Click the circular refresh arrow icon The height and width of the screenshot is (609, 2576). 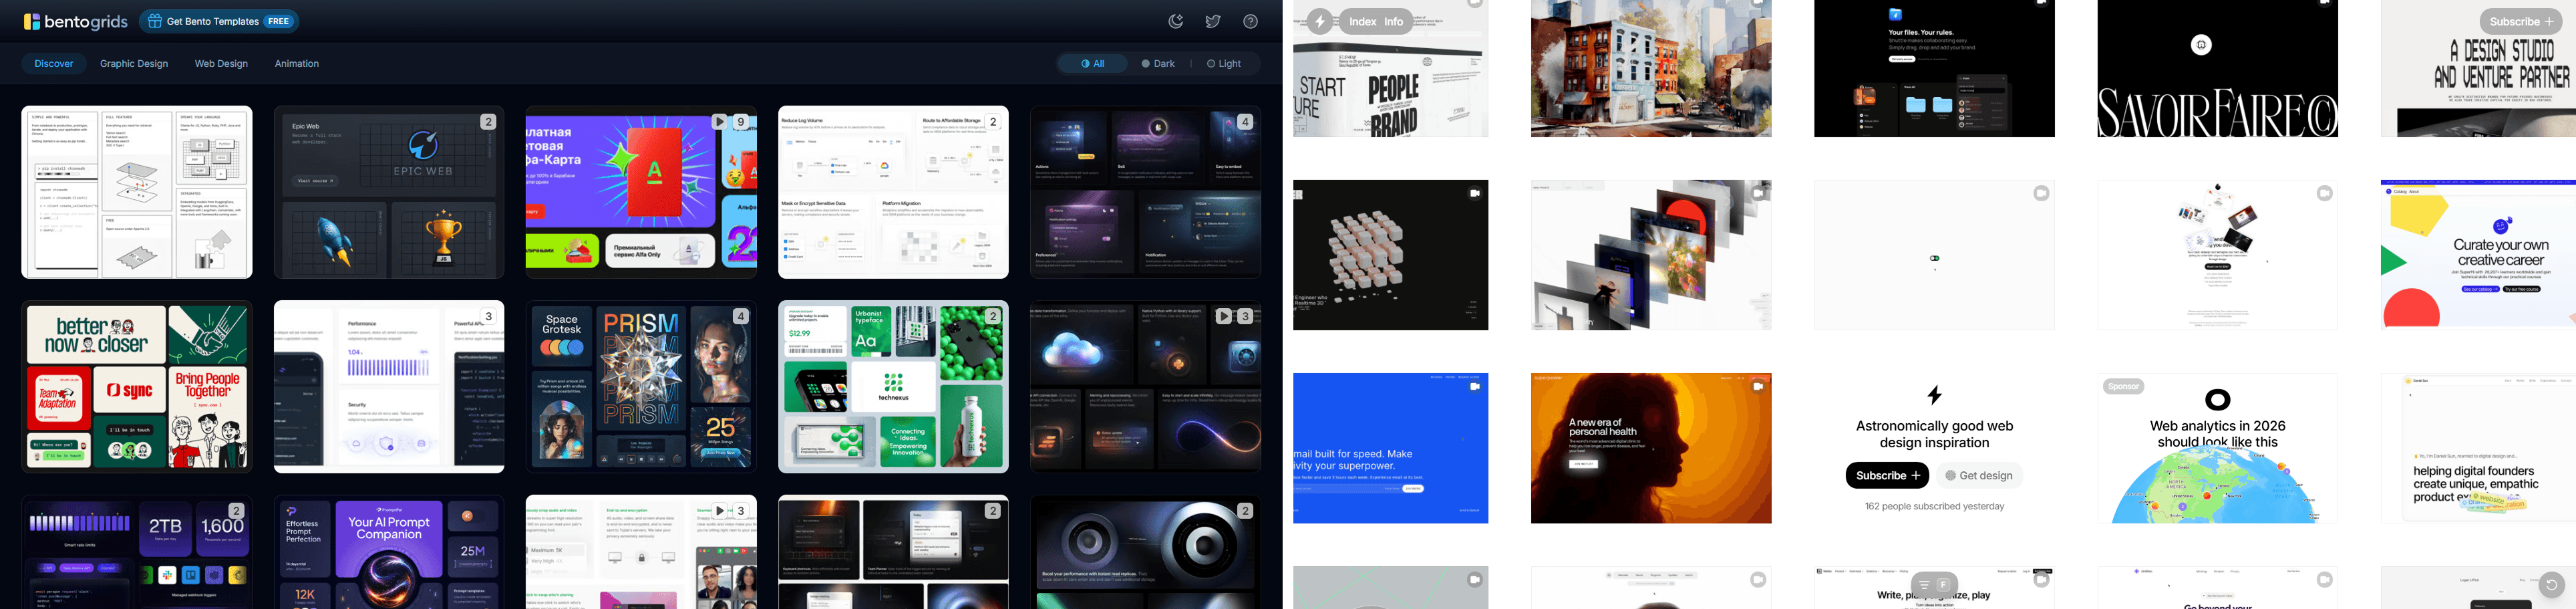[x=2551, y=585]
